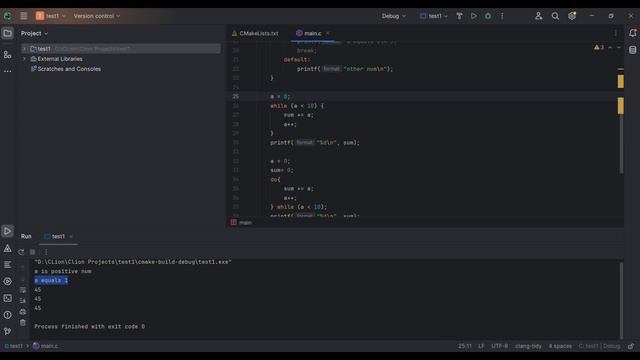Click the Run tool window stripe icon
Screen dimensions: 640x360
7,231
